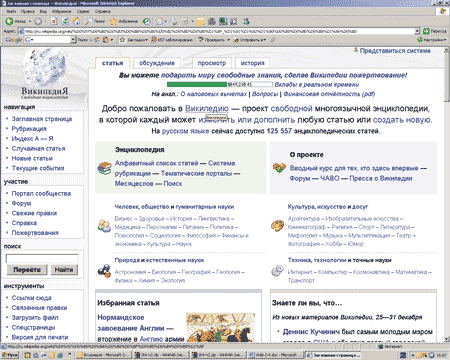Screen dimensions: 450x360
Task: Switch to the обсуждение tab
Action: point(157,63)
